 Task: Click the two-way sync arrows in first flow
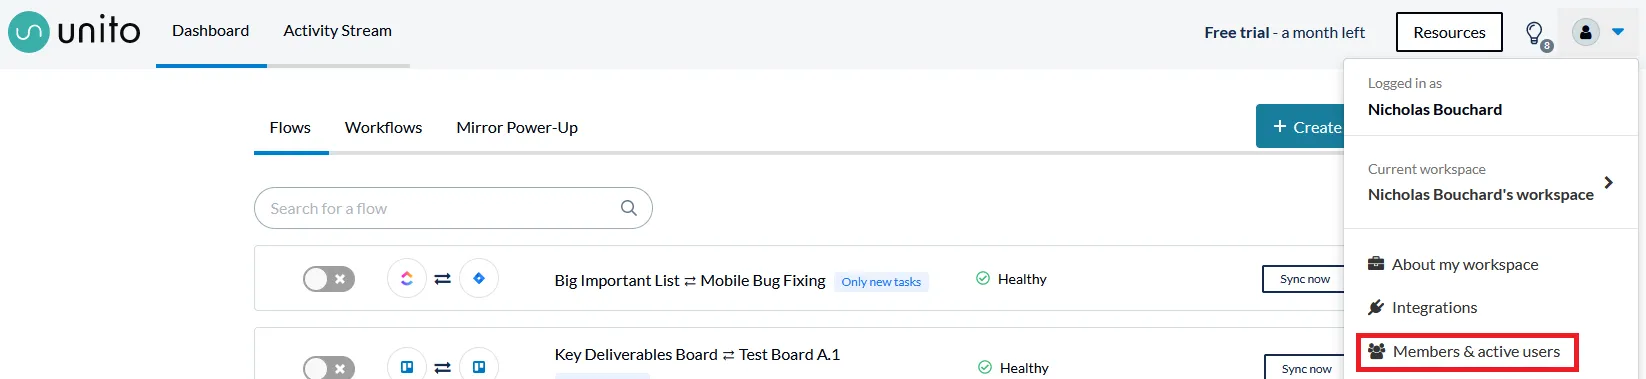pyautogui.click(x=443, y=279)
